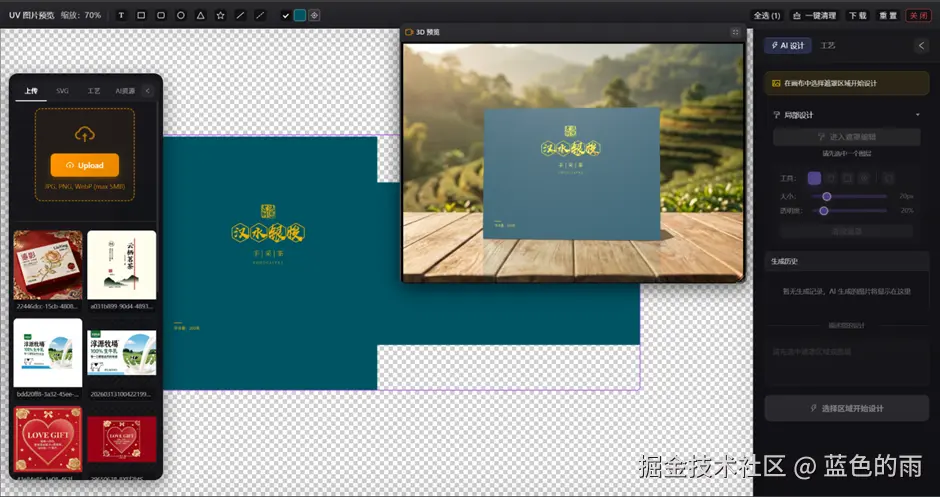This screenshot has width=940, height=497.
Task: Click the yellow 汉水颜陵 logo on canvas
Action: point(268,232)
